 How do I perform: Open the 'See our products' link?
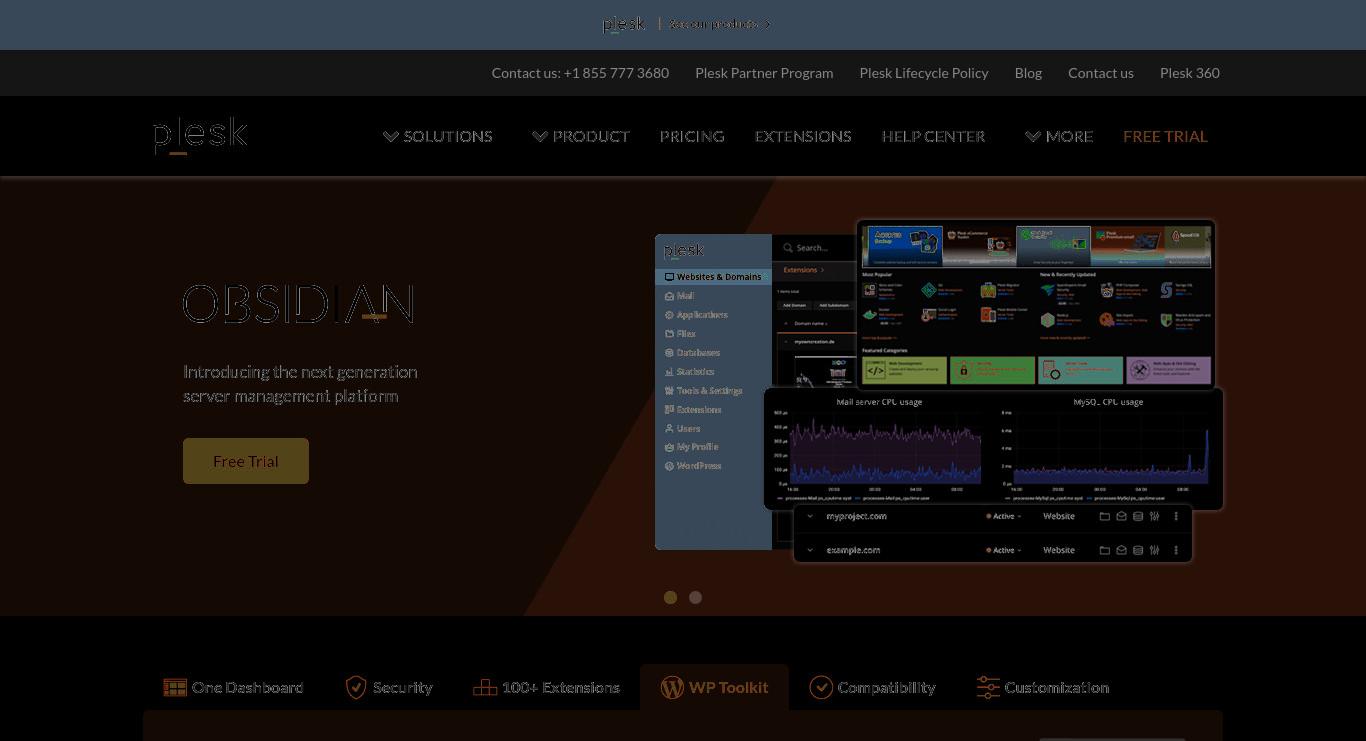pos(720,24)
